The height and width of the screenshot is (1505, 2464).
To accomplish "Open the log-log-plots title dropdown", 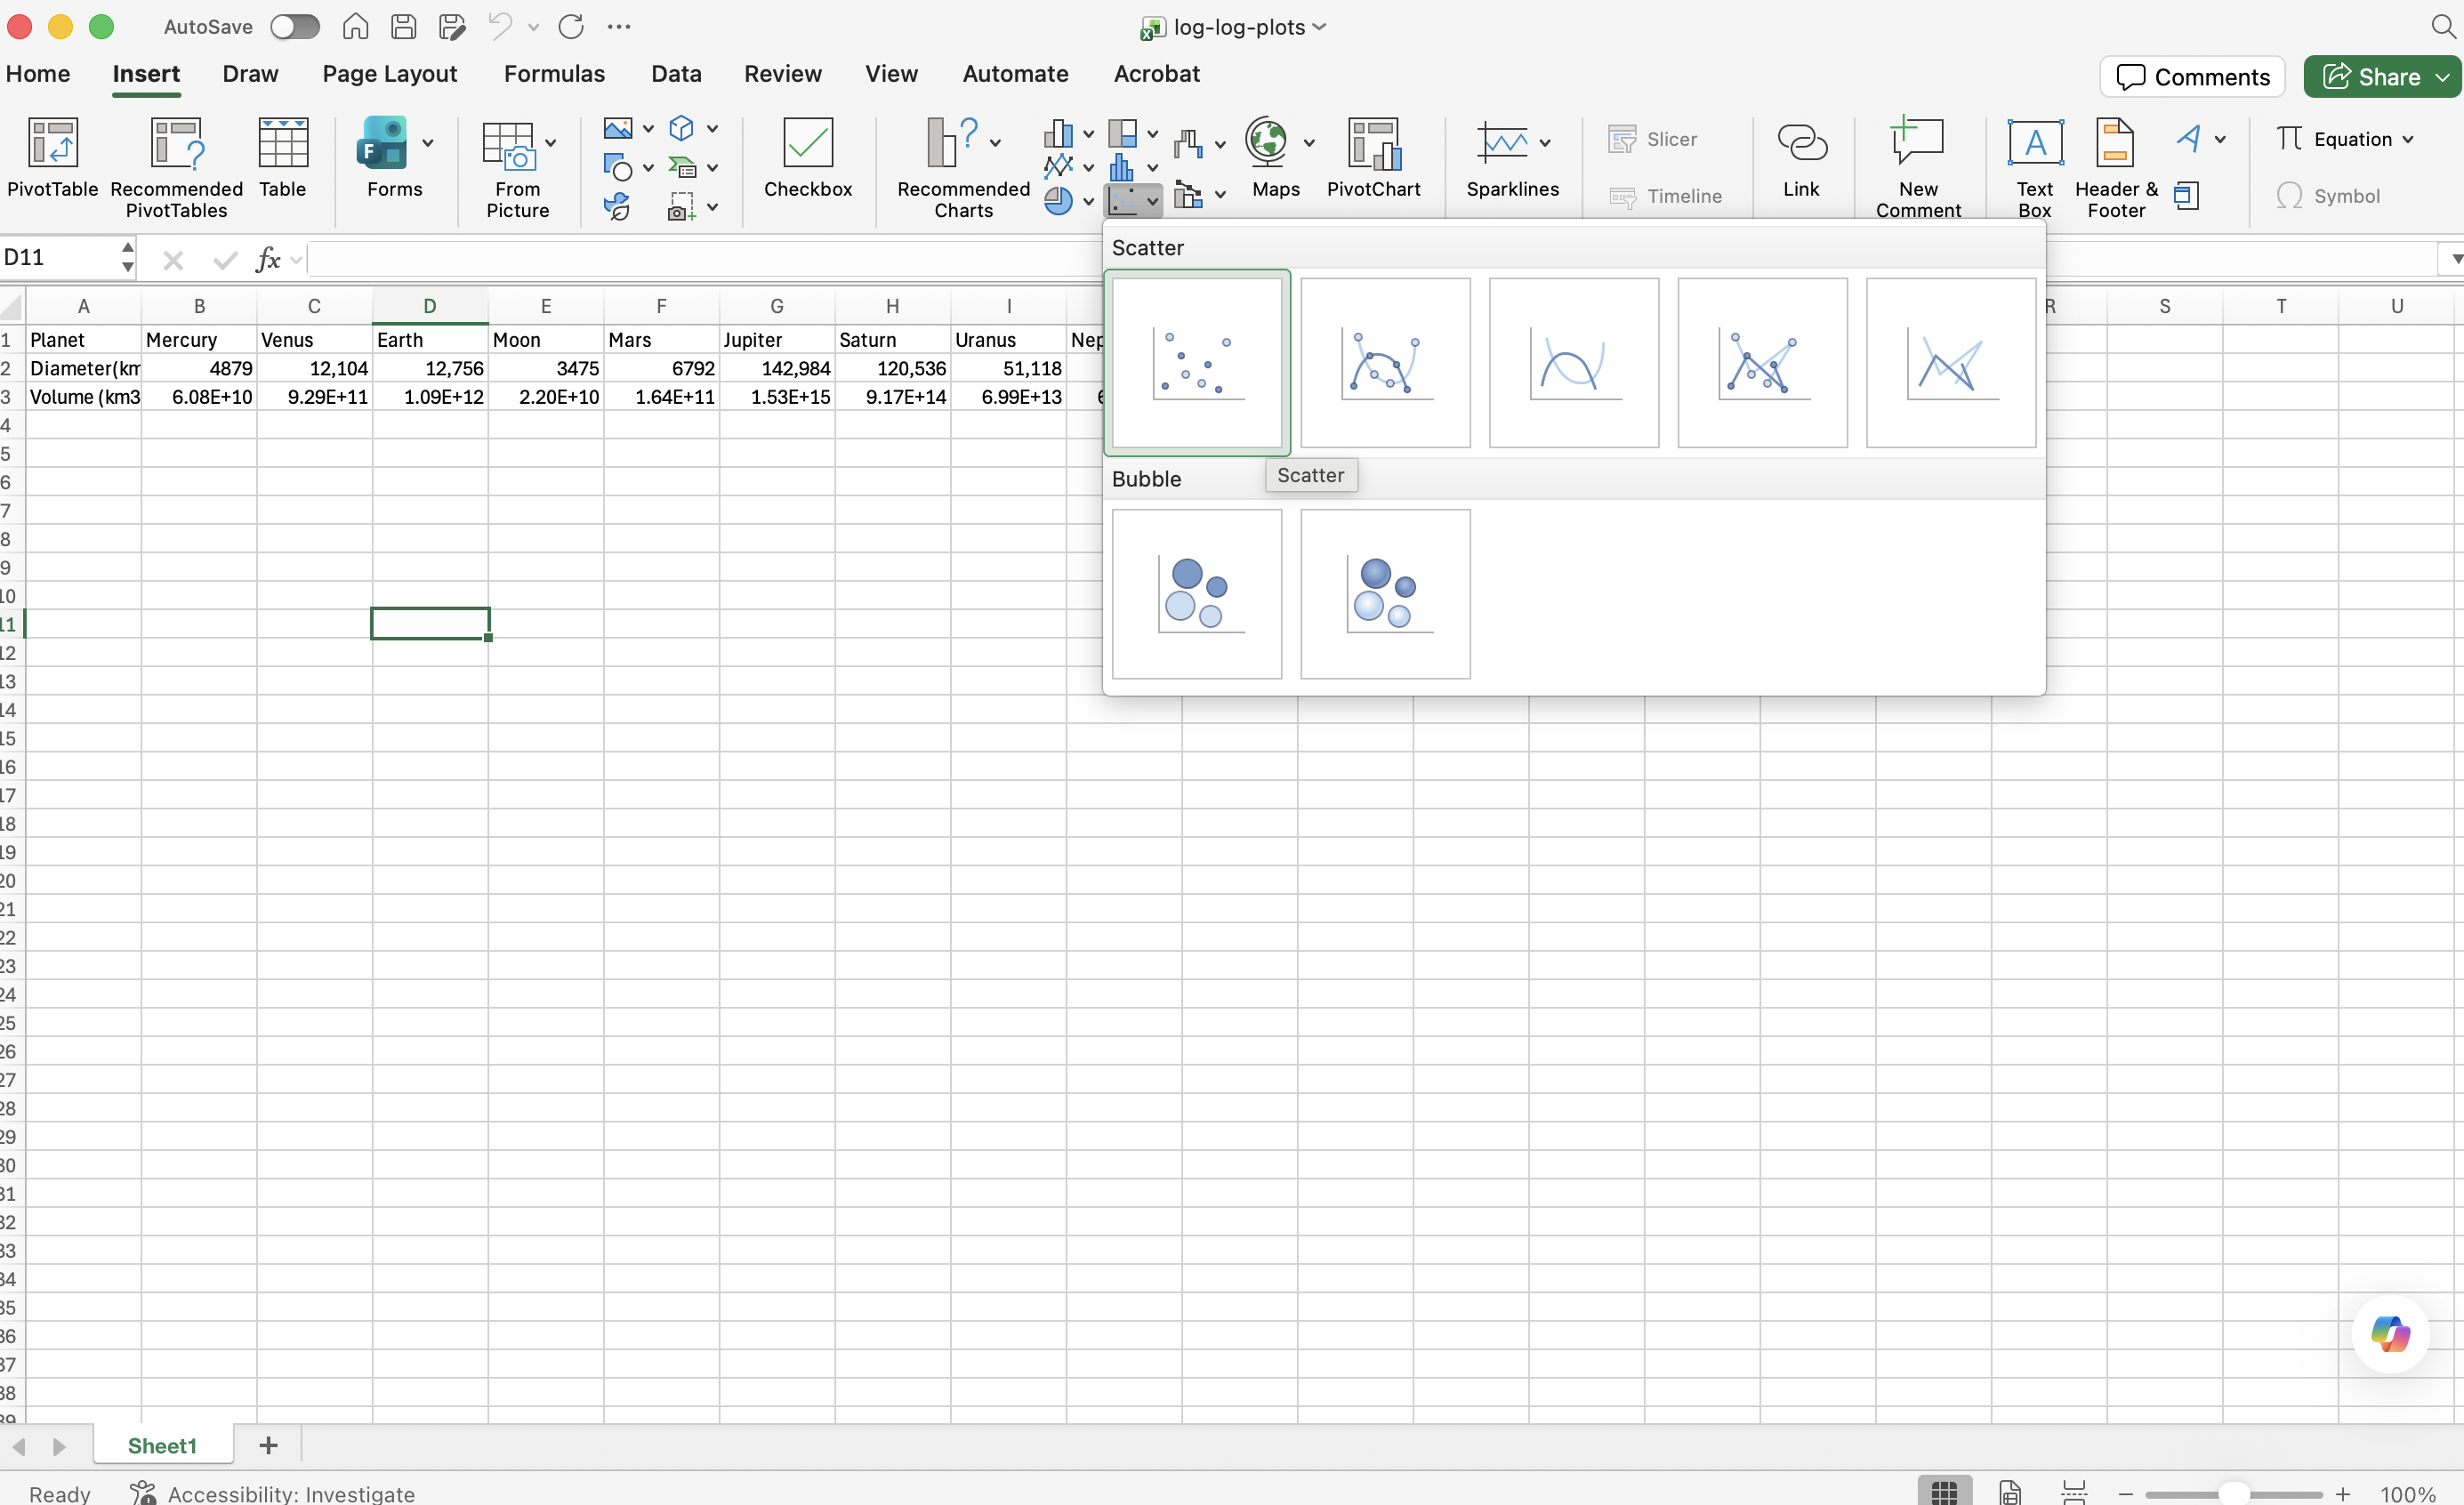I will [1319, 27].
